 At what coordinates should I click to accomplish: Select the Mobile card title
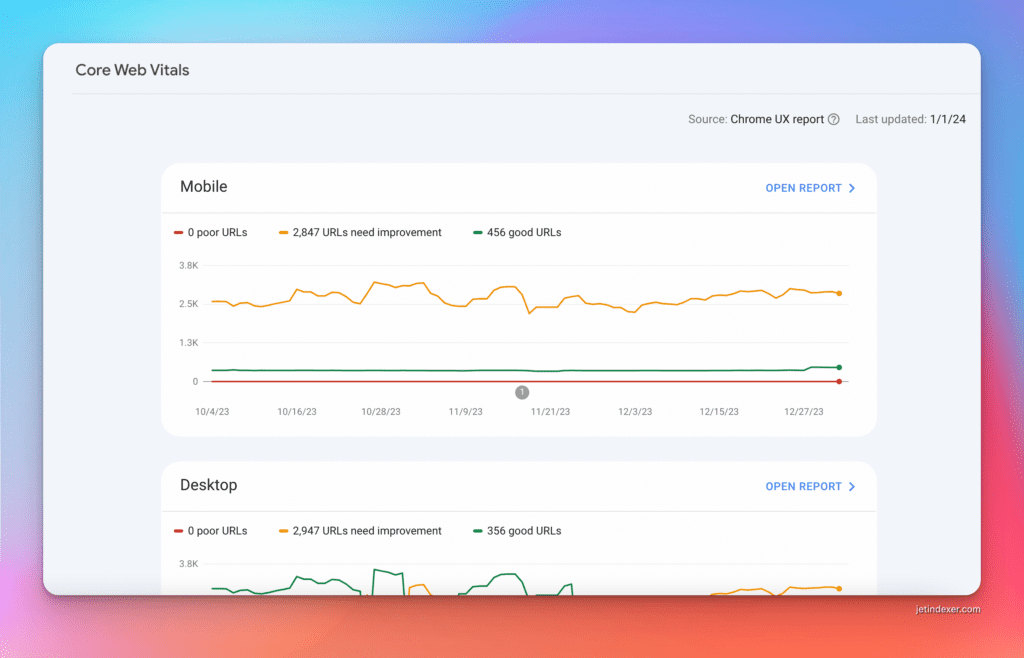[204, 187]
